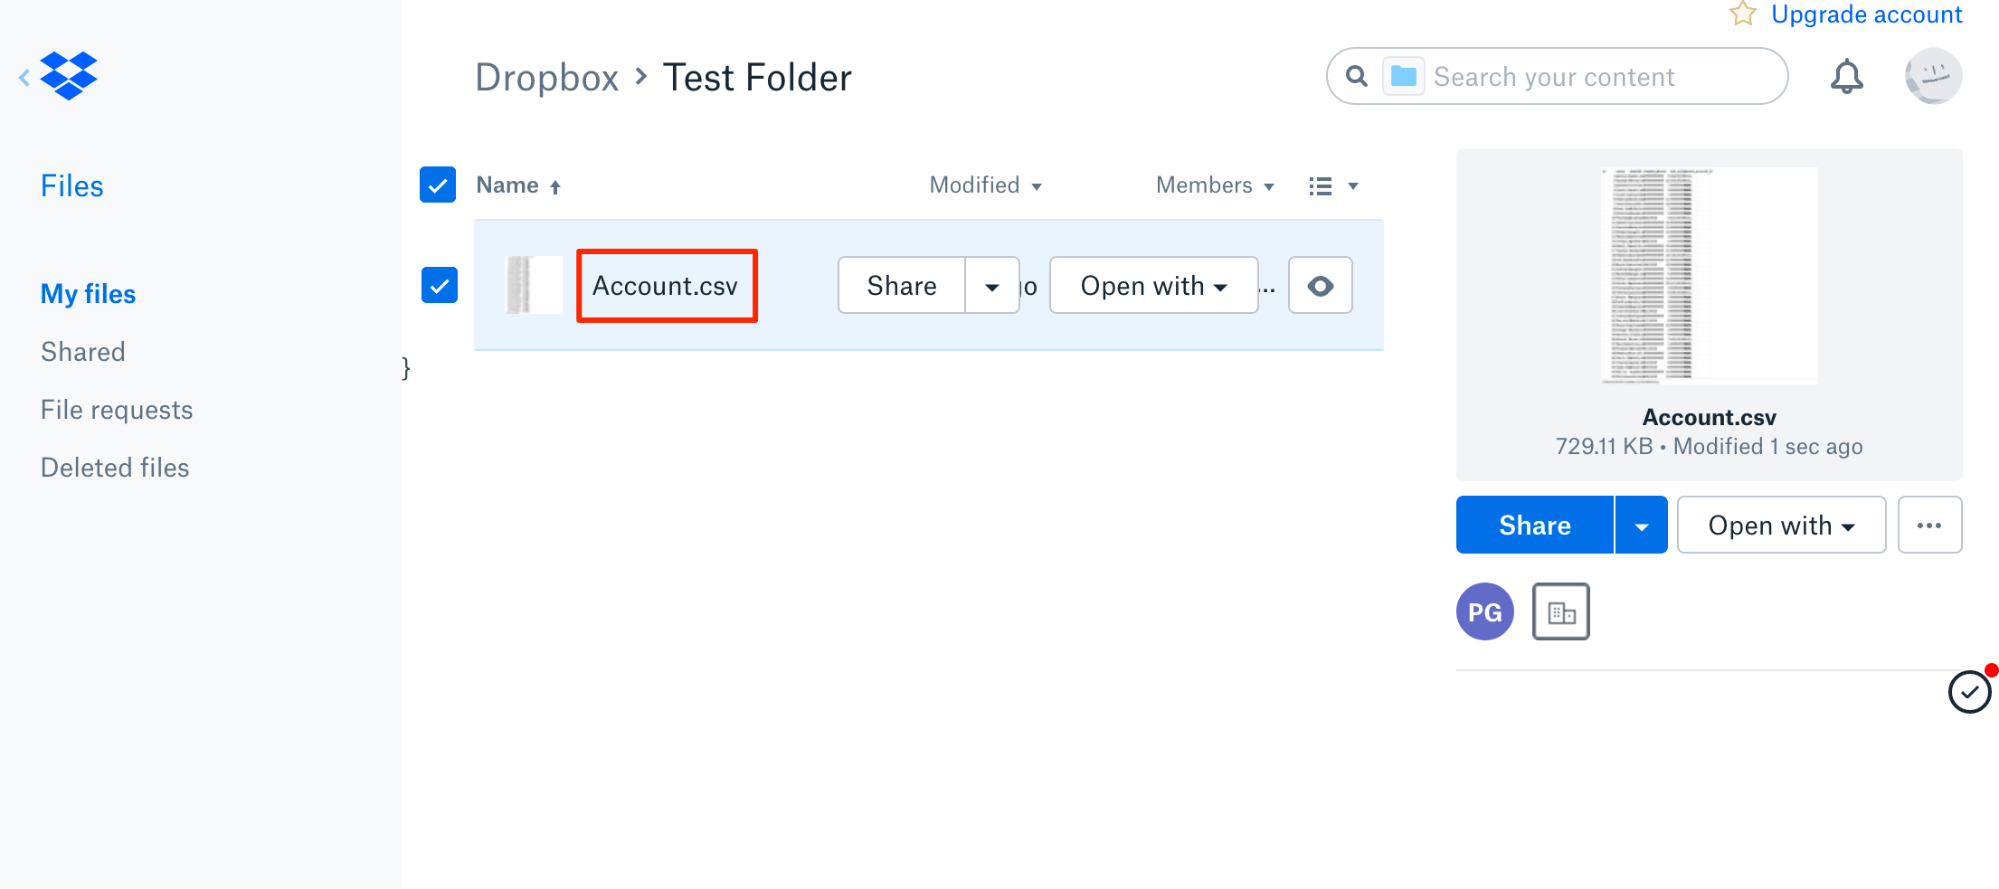Click the folder scope icon in search
The image size is (1999, 889).
pos(1403,76)
